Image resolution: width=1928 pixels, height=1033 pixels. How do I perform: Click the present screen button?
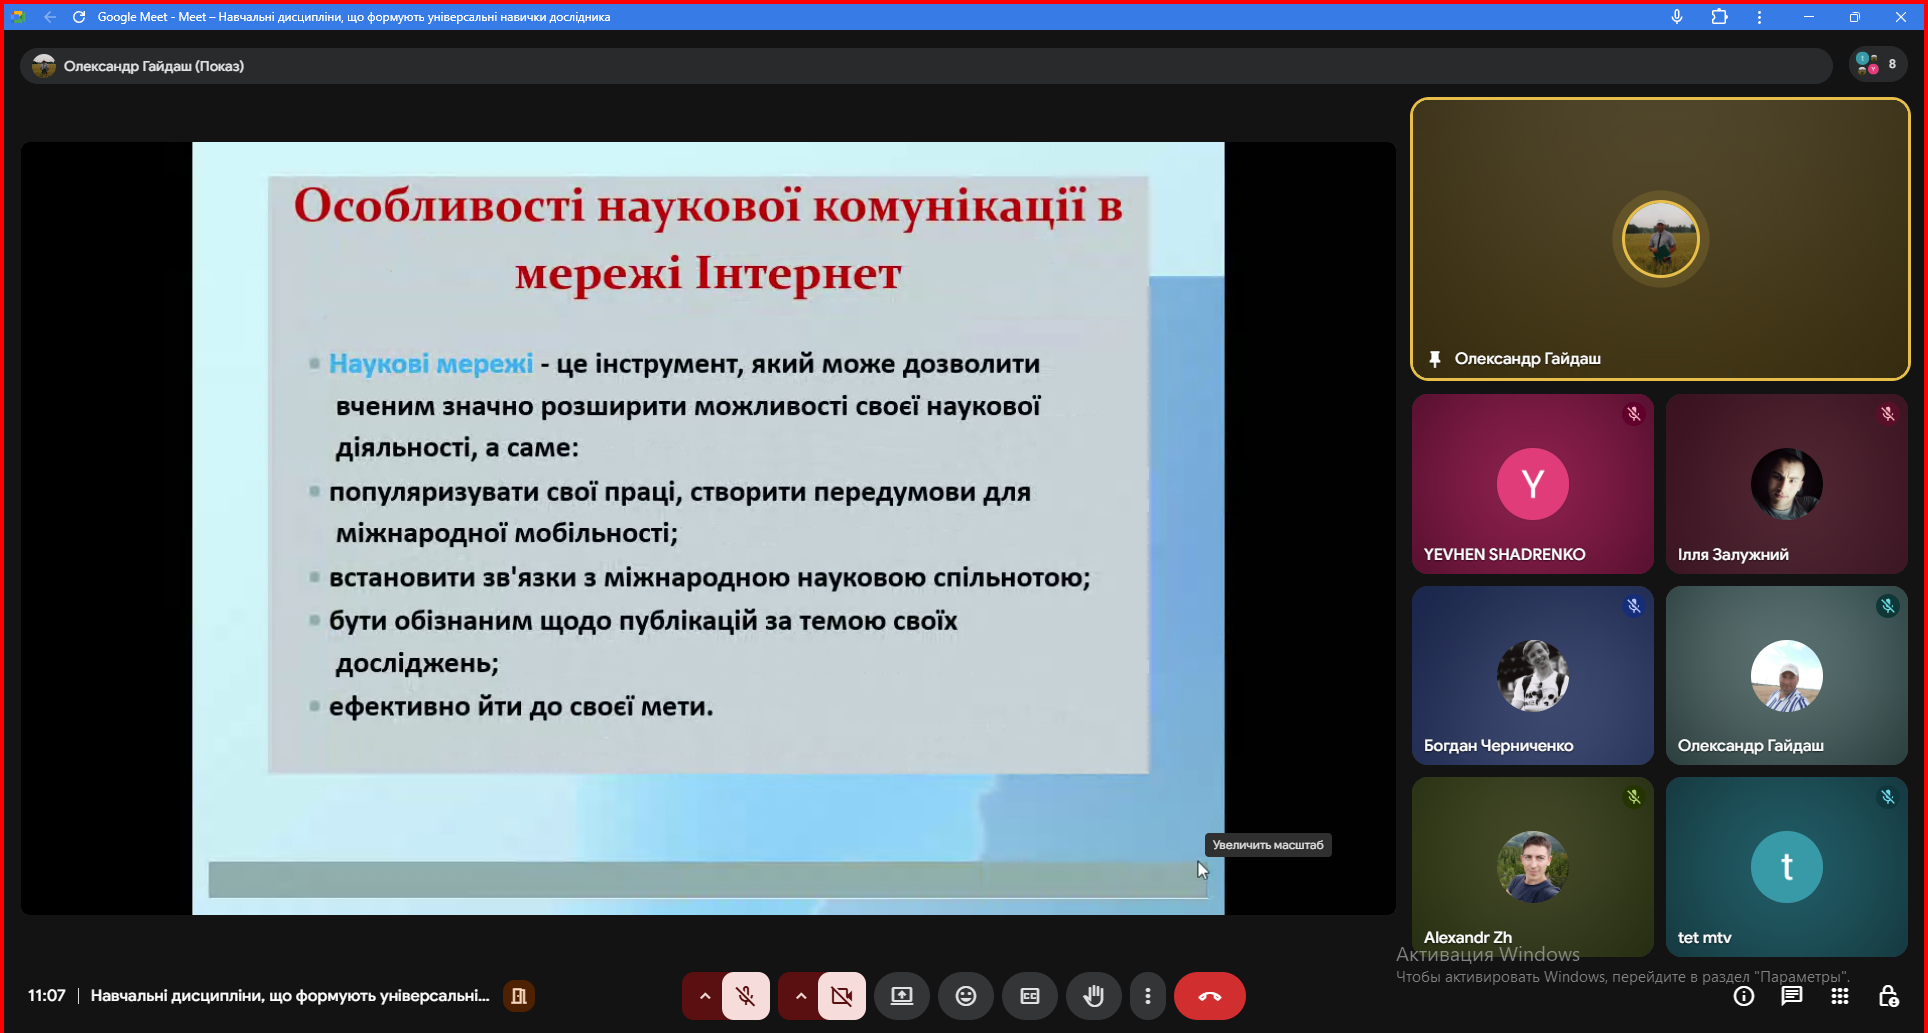coord(902,996)
